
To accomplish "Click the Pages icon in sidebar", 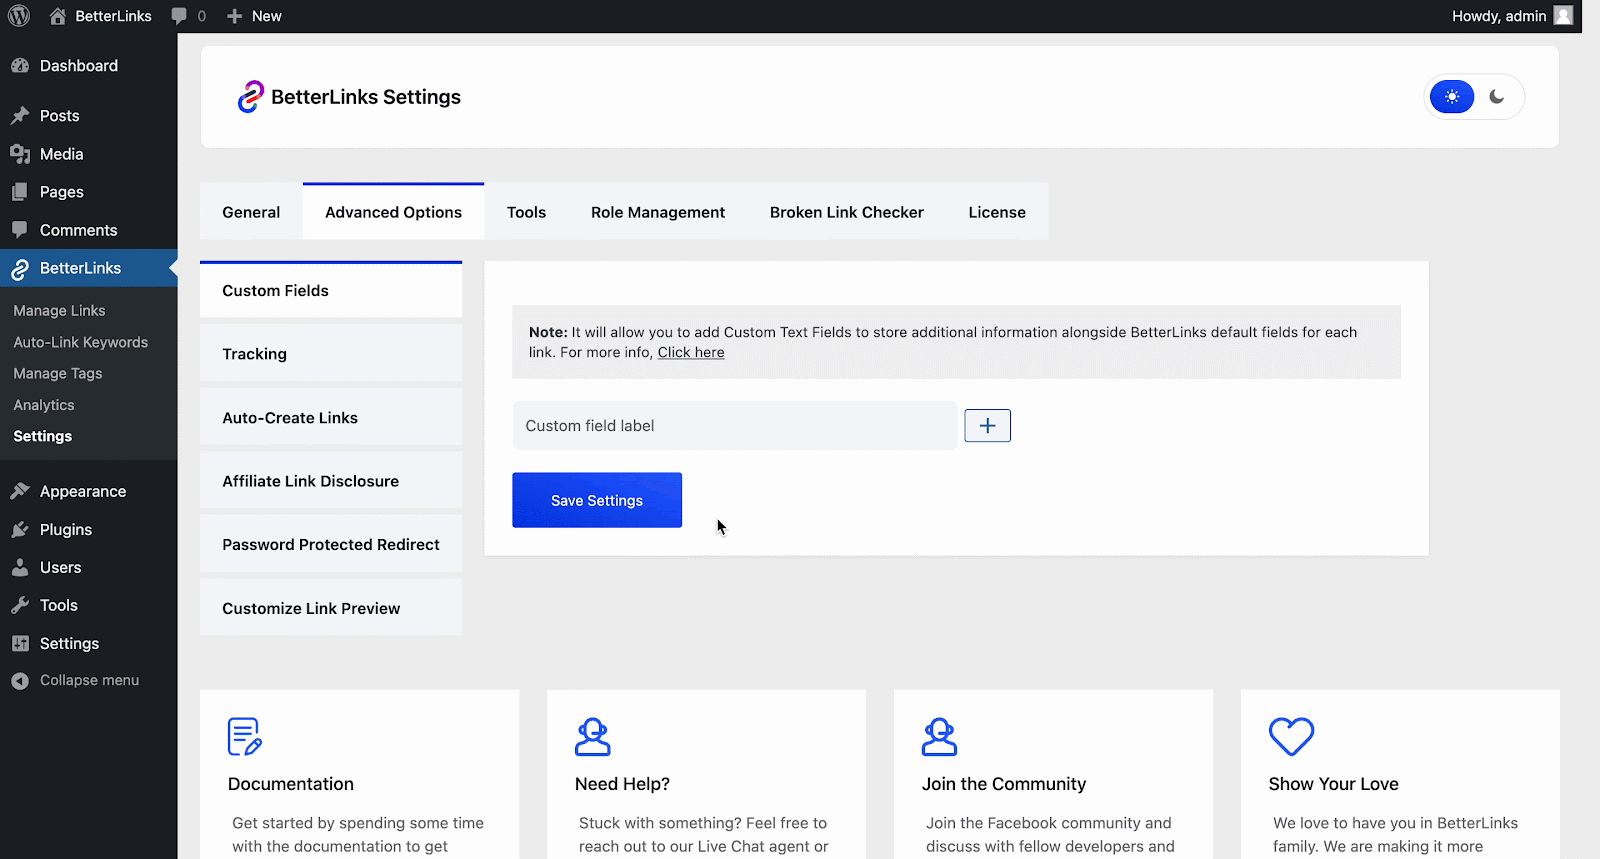I will (20, 192).
